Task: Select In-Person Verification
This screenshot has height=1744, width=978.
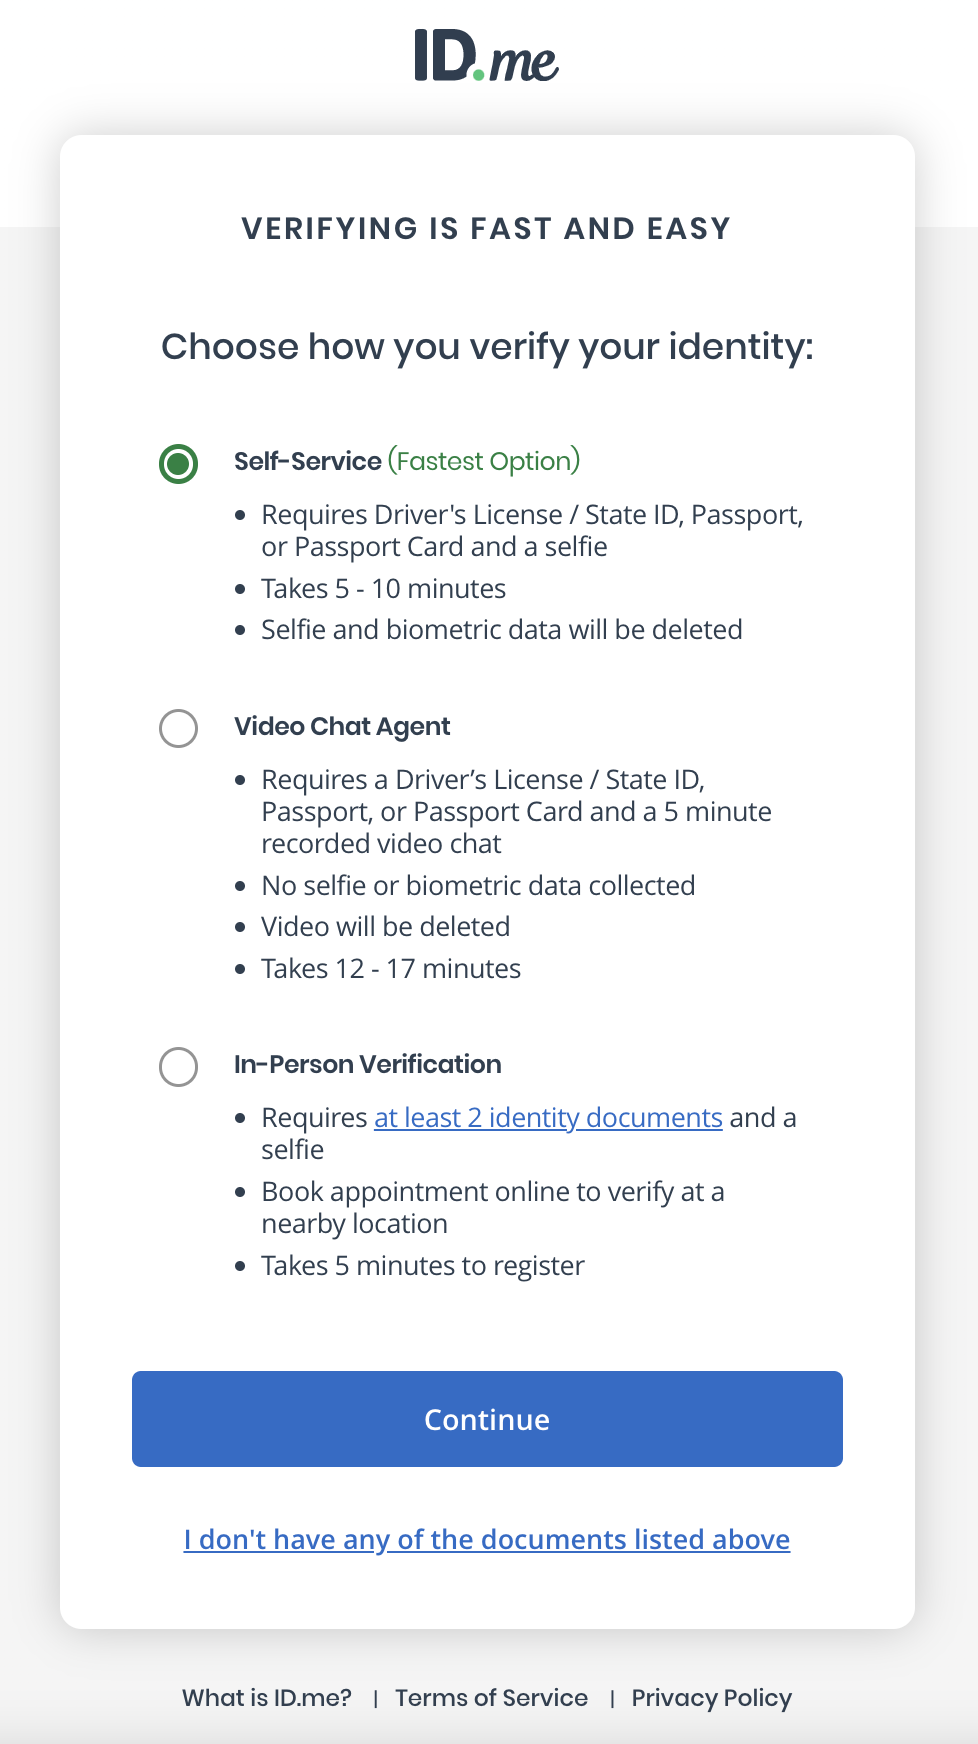Action: point(178,1066)
